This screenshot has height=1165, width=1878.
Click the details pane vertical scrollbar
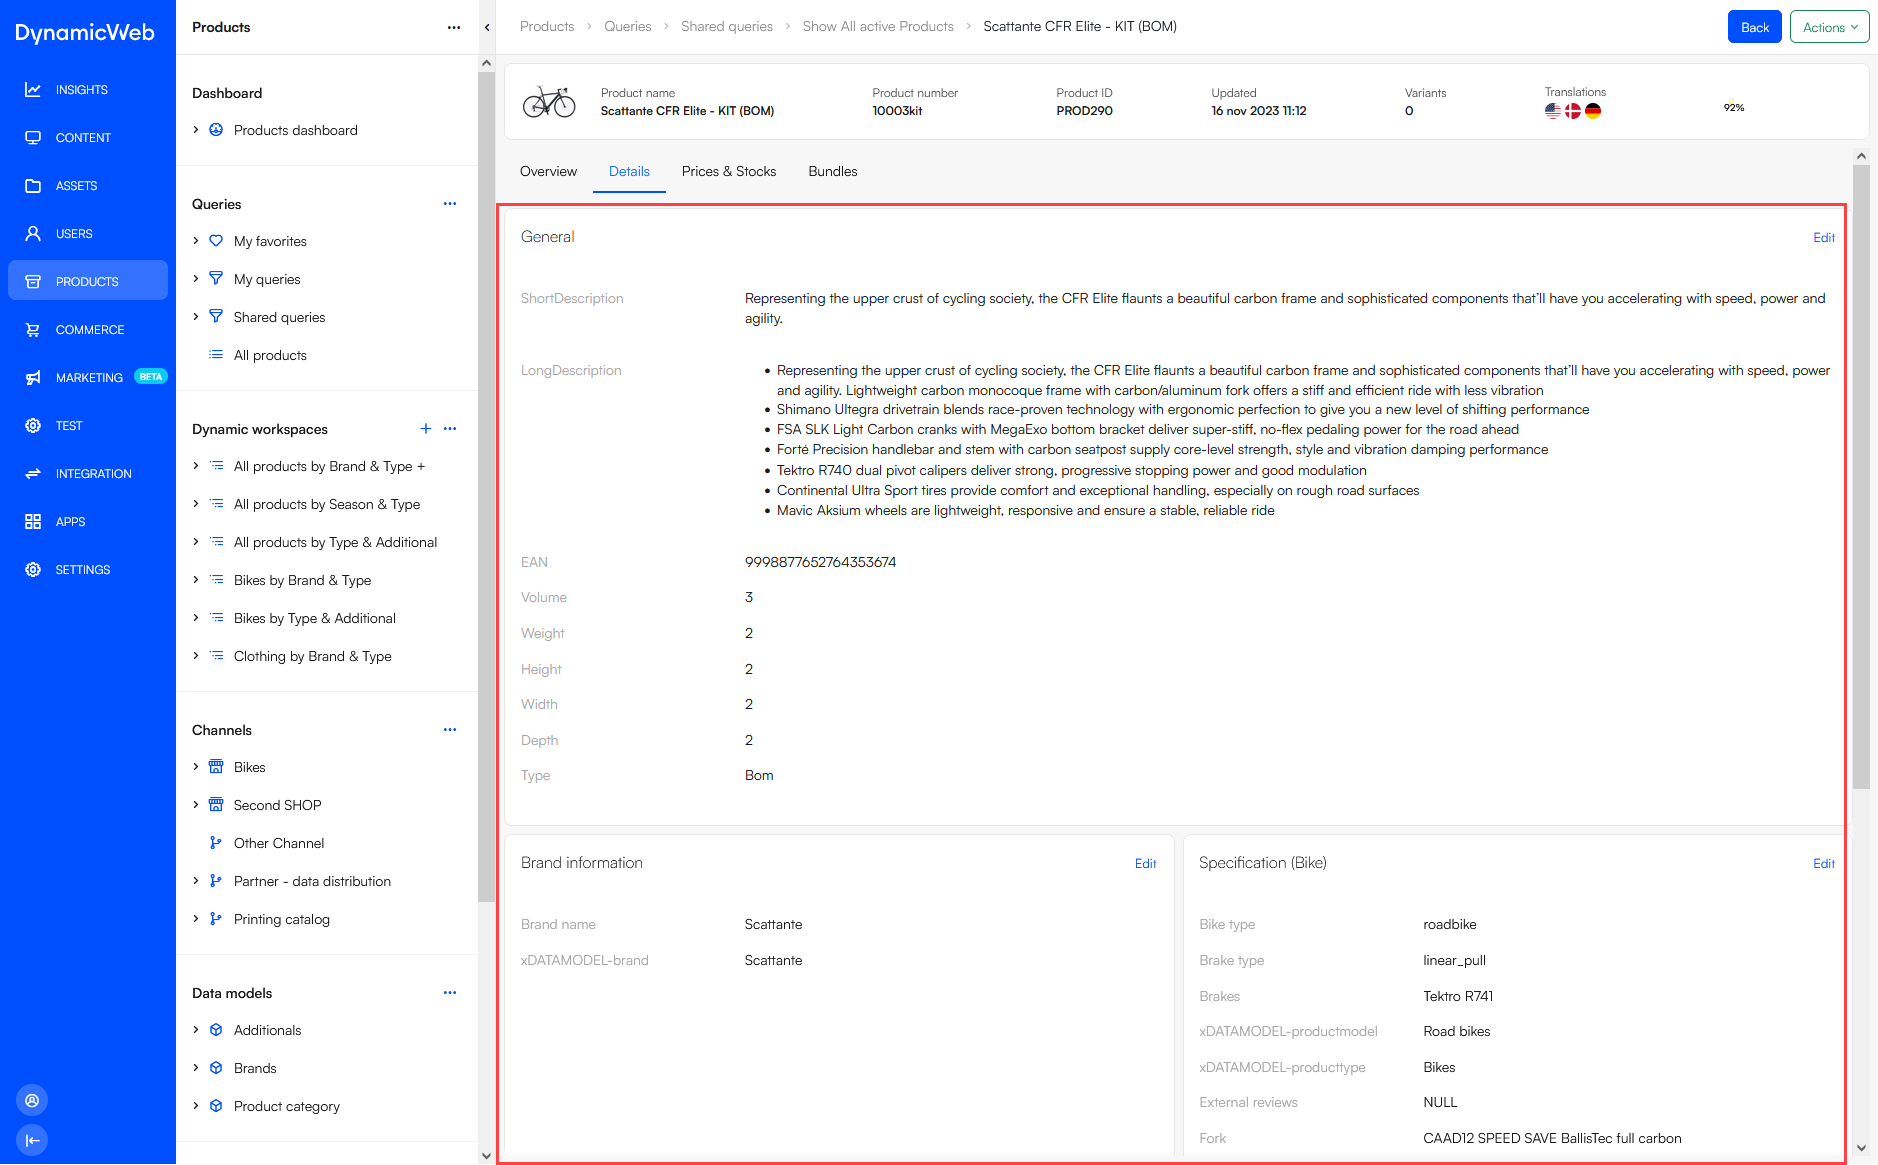(x=1861, y=478)
